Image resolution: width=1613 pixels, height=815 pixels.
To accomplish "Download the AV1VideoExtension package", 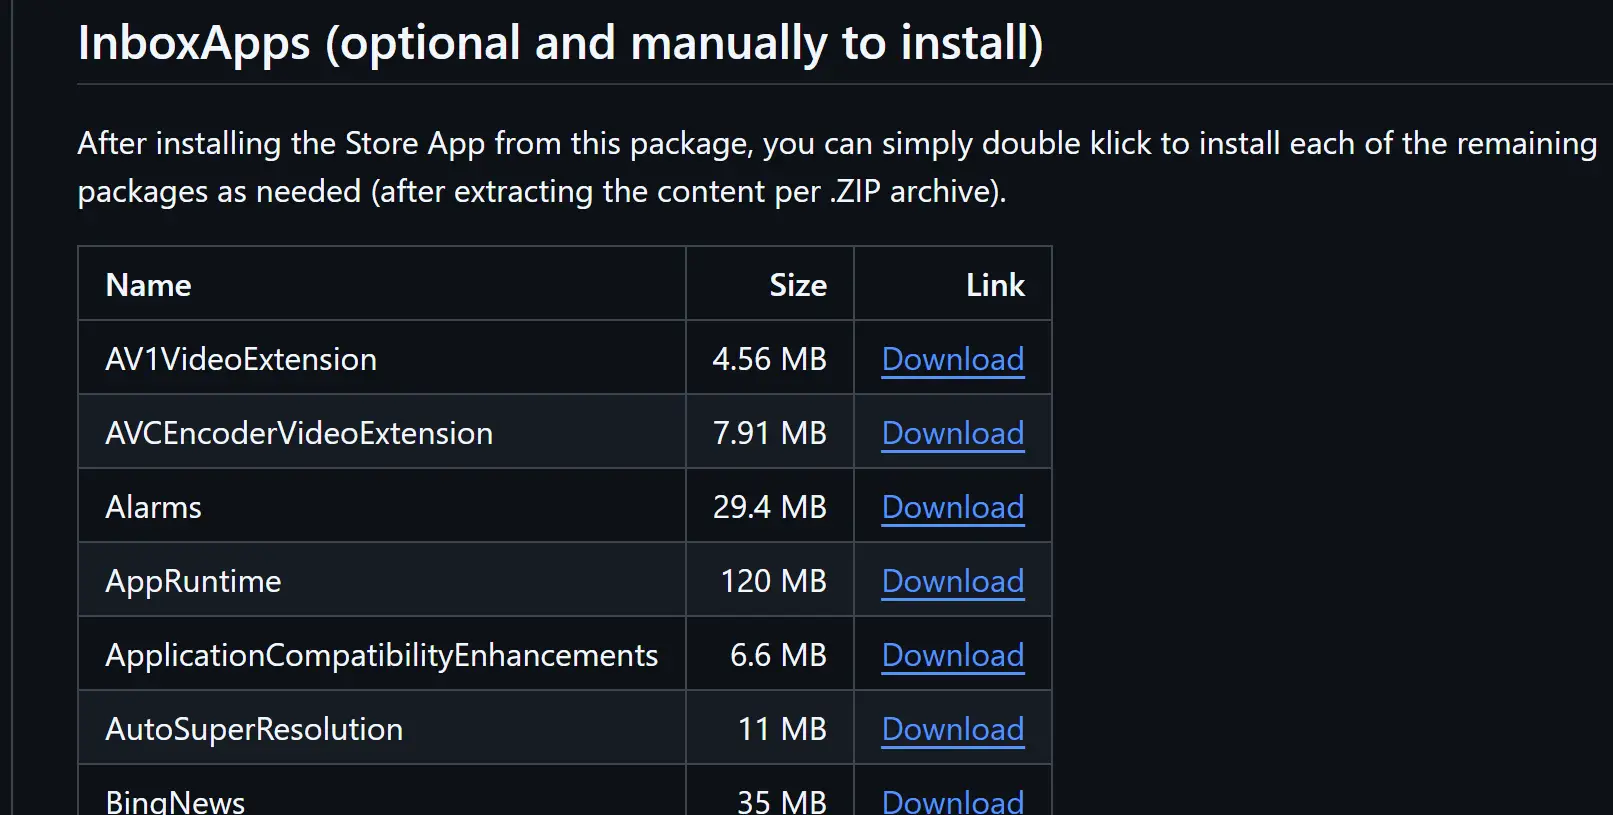I will tap(951, 358).
